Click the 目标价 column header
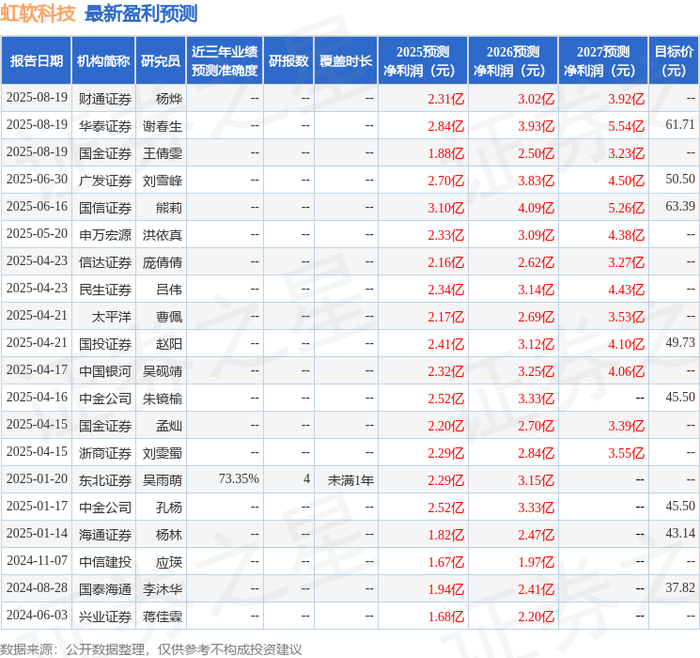The width and height of the screenshot is (700, 658). (674, 61)
